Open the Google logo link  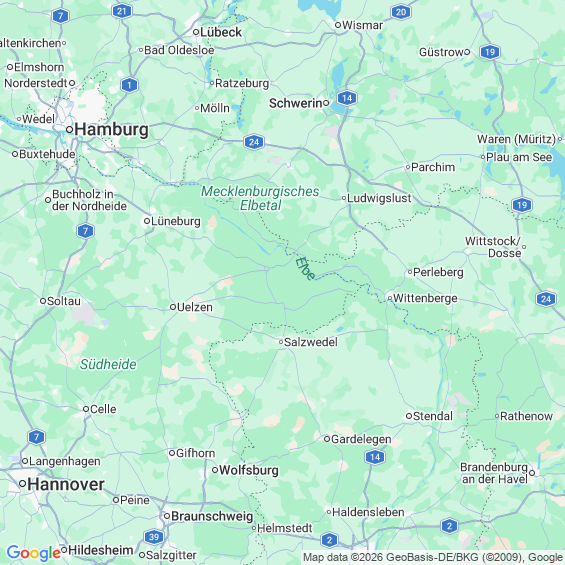tap(34, 553)
